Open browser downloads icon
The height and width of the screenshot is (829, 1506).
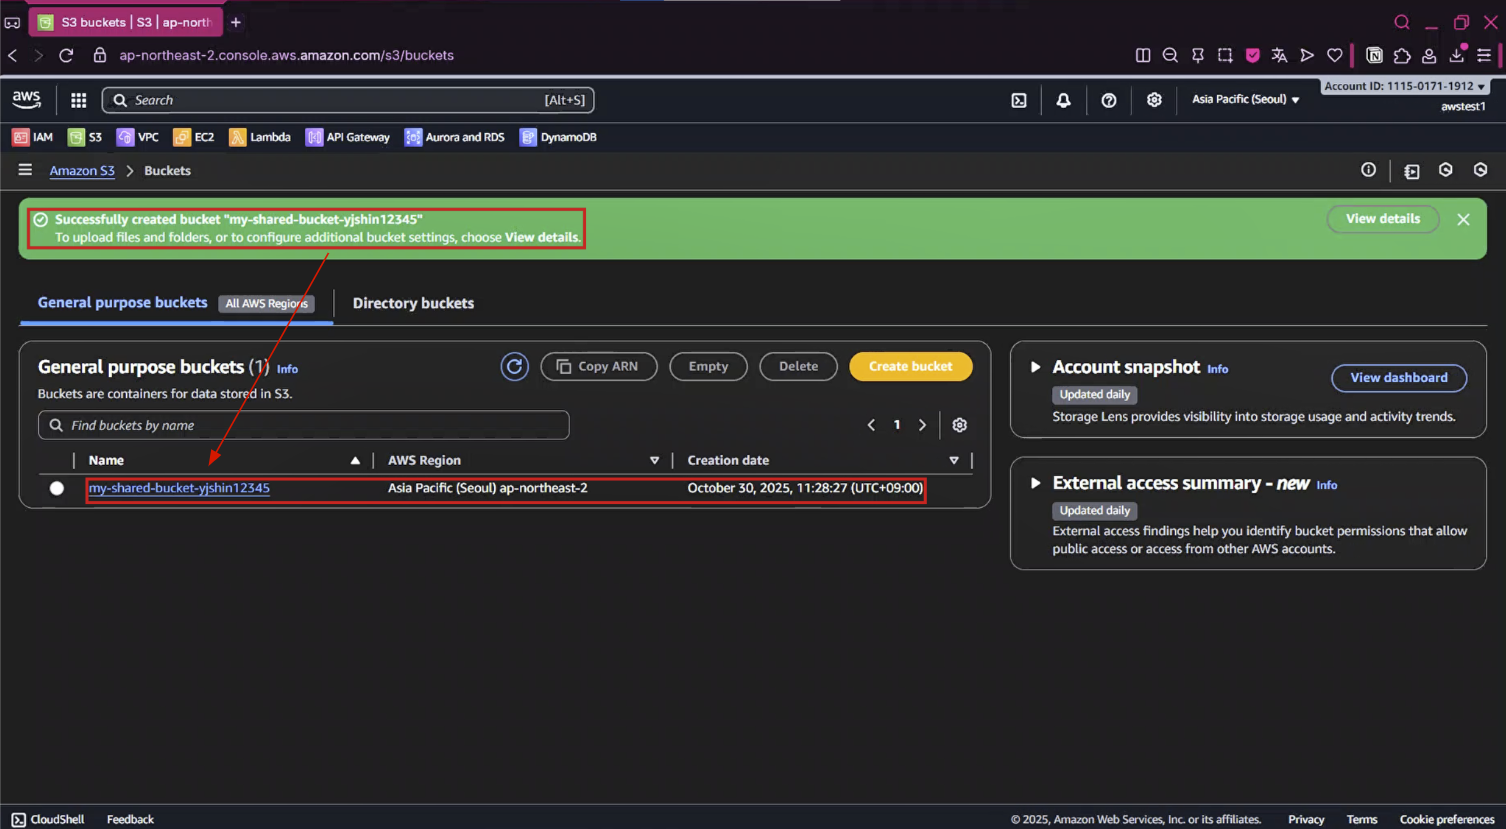tap(1457, 55)
